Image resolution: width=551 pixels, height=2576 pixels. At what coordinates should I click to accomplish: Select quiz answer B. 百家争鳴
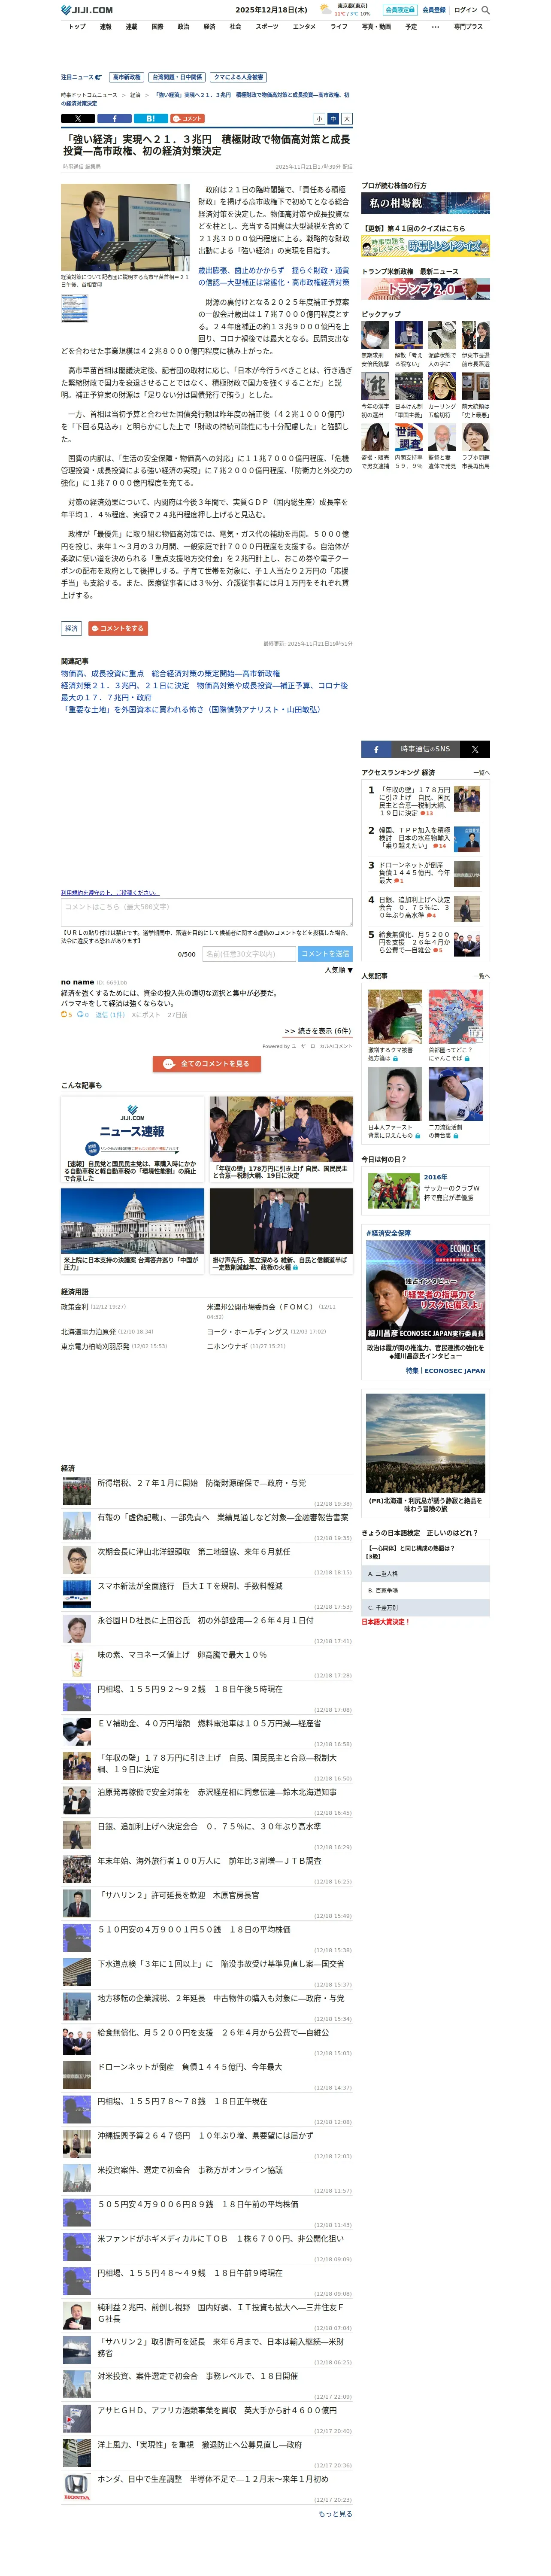coord(425,1591)
